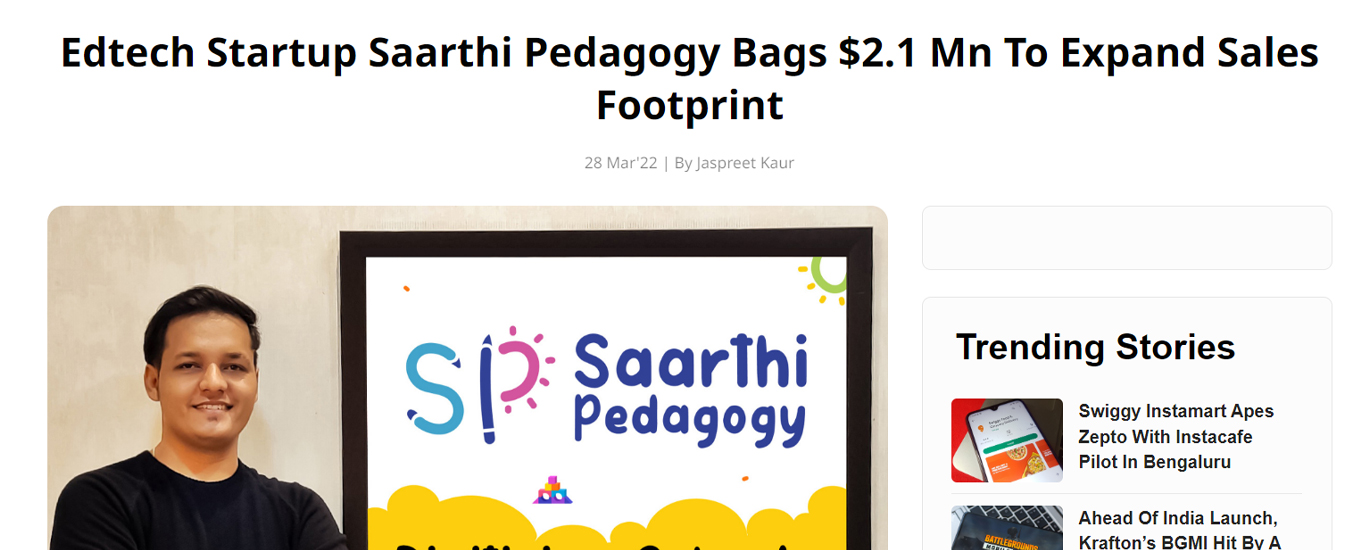The width and height of the screenshot is (1364, 550).
Task: Click the sun doodle icon in poster corner
Action: click(x=824, y=277)
